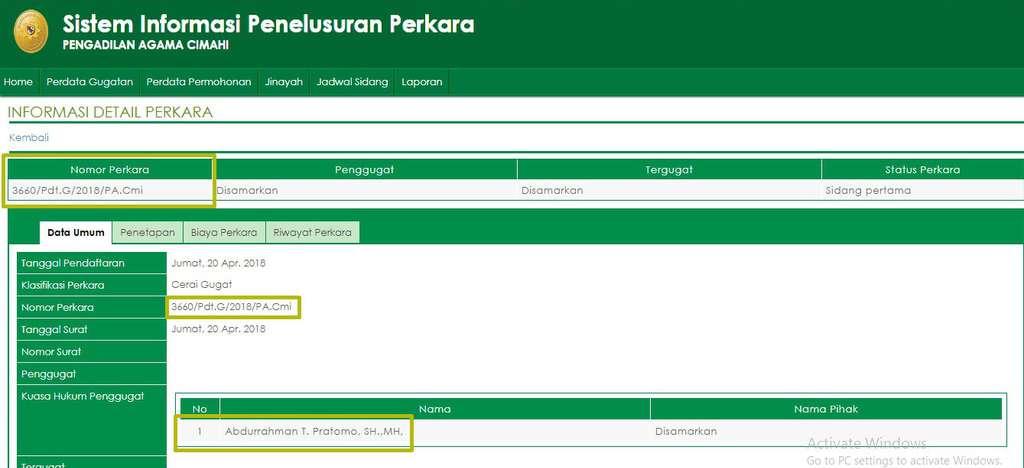
Task: Click the Status Perkara column header
Action: tap(922, 170)
